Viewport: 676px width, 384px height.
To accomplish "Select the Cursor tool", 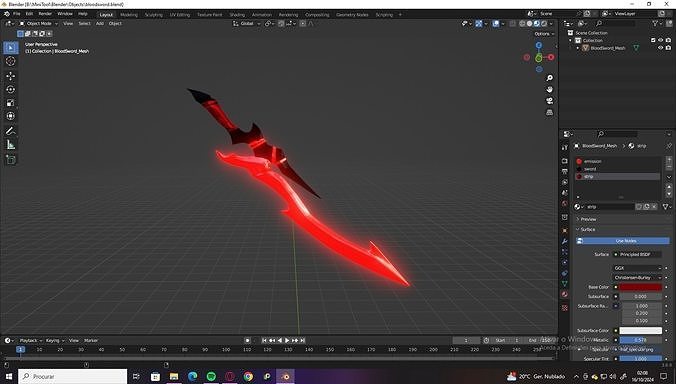I will [x=11, y=61].
